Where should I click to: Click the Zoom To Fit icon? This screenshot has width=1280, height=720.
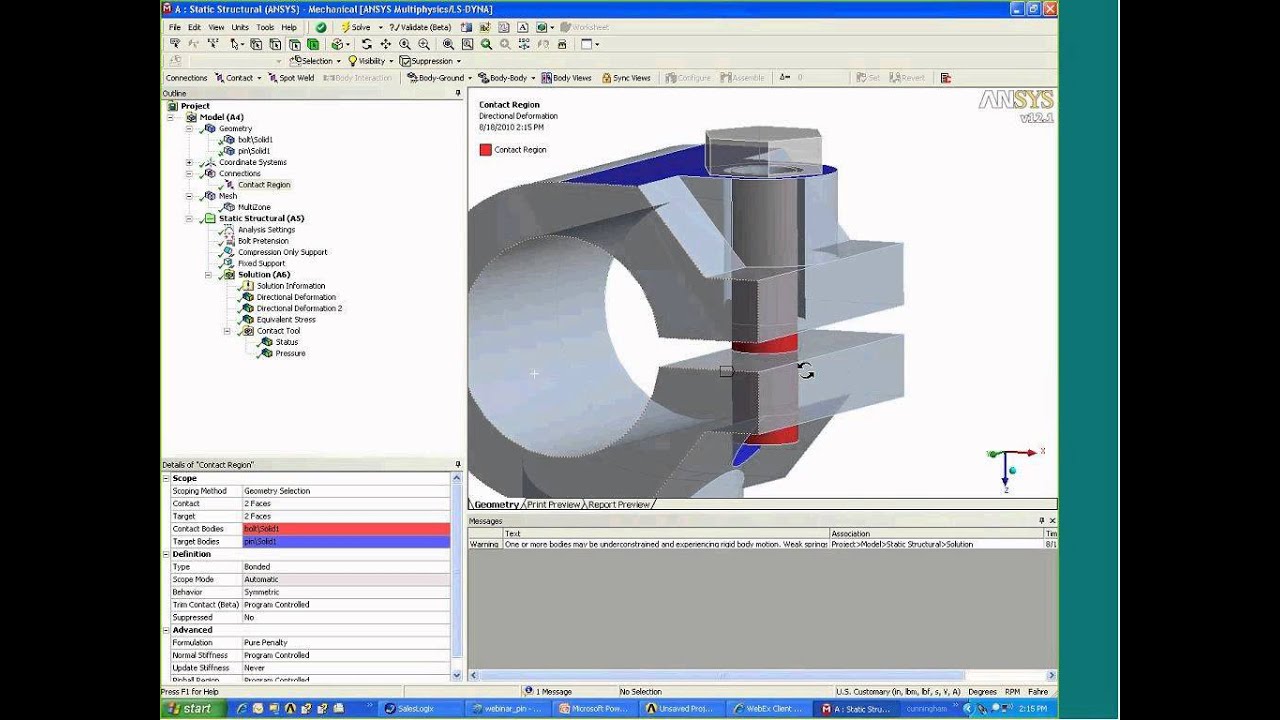(448, 44)
